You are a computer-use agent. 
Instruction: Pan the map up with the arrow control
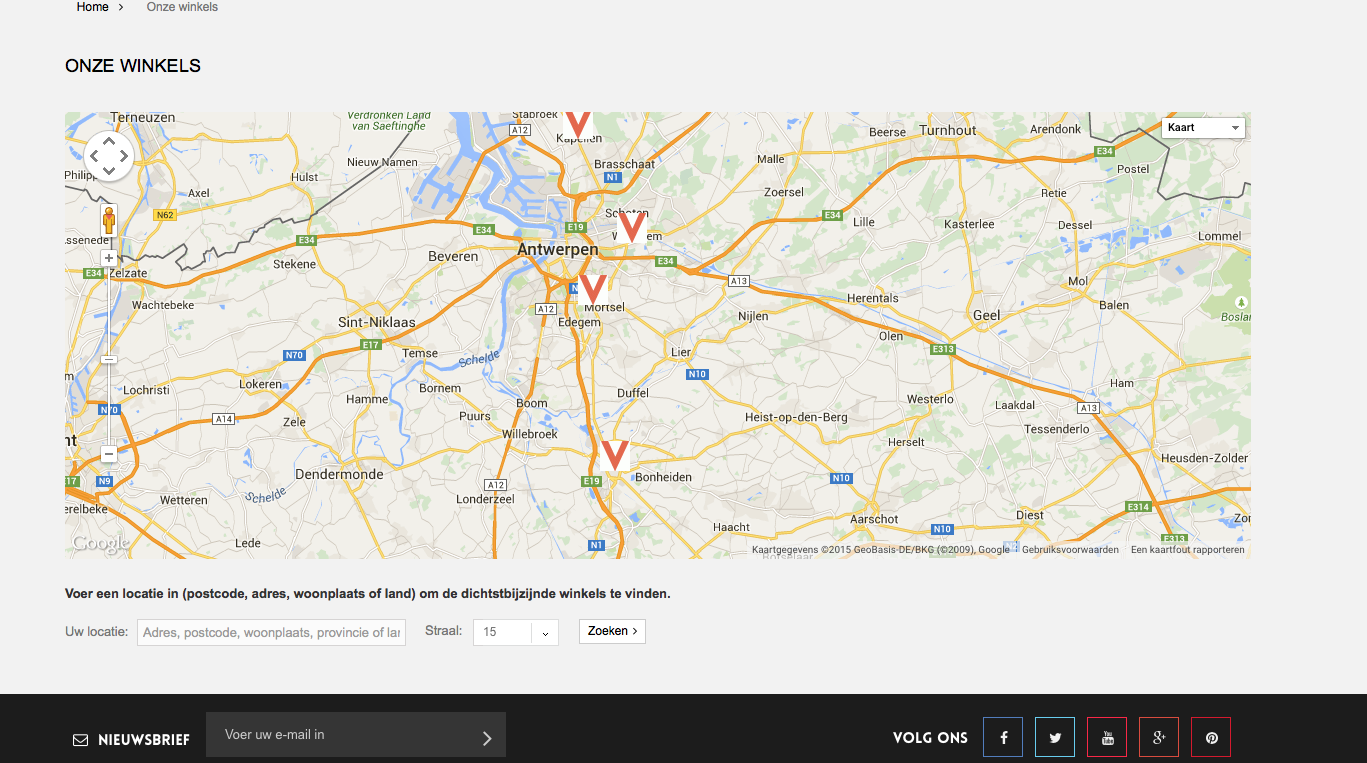109,141
